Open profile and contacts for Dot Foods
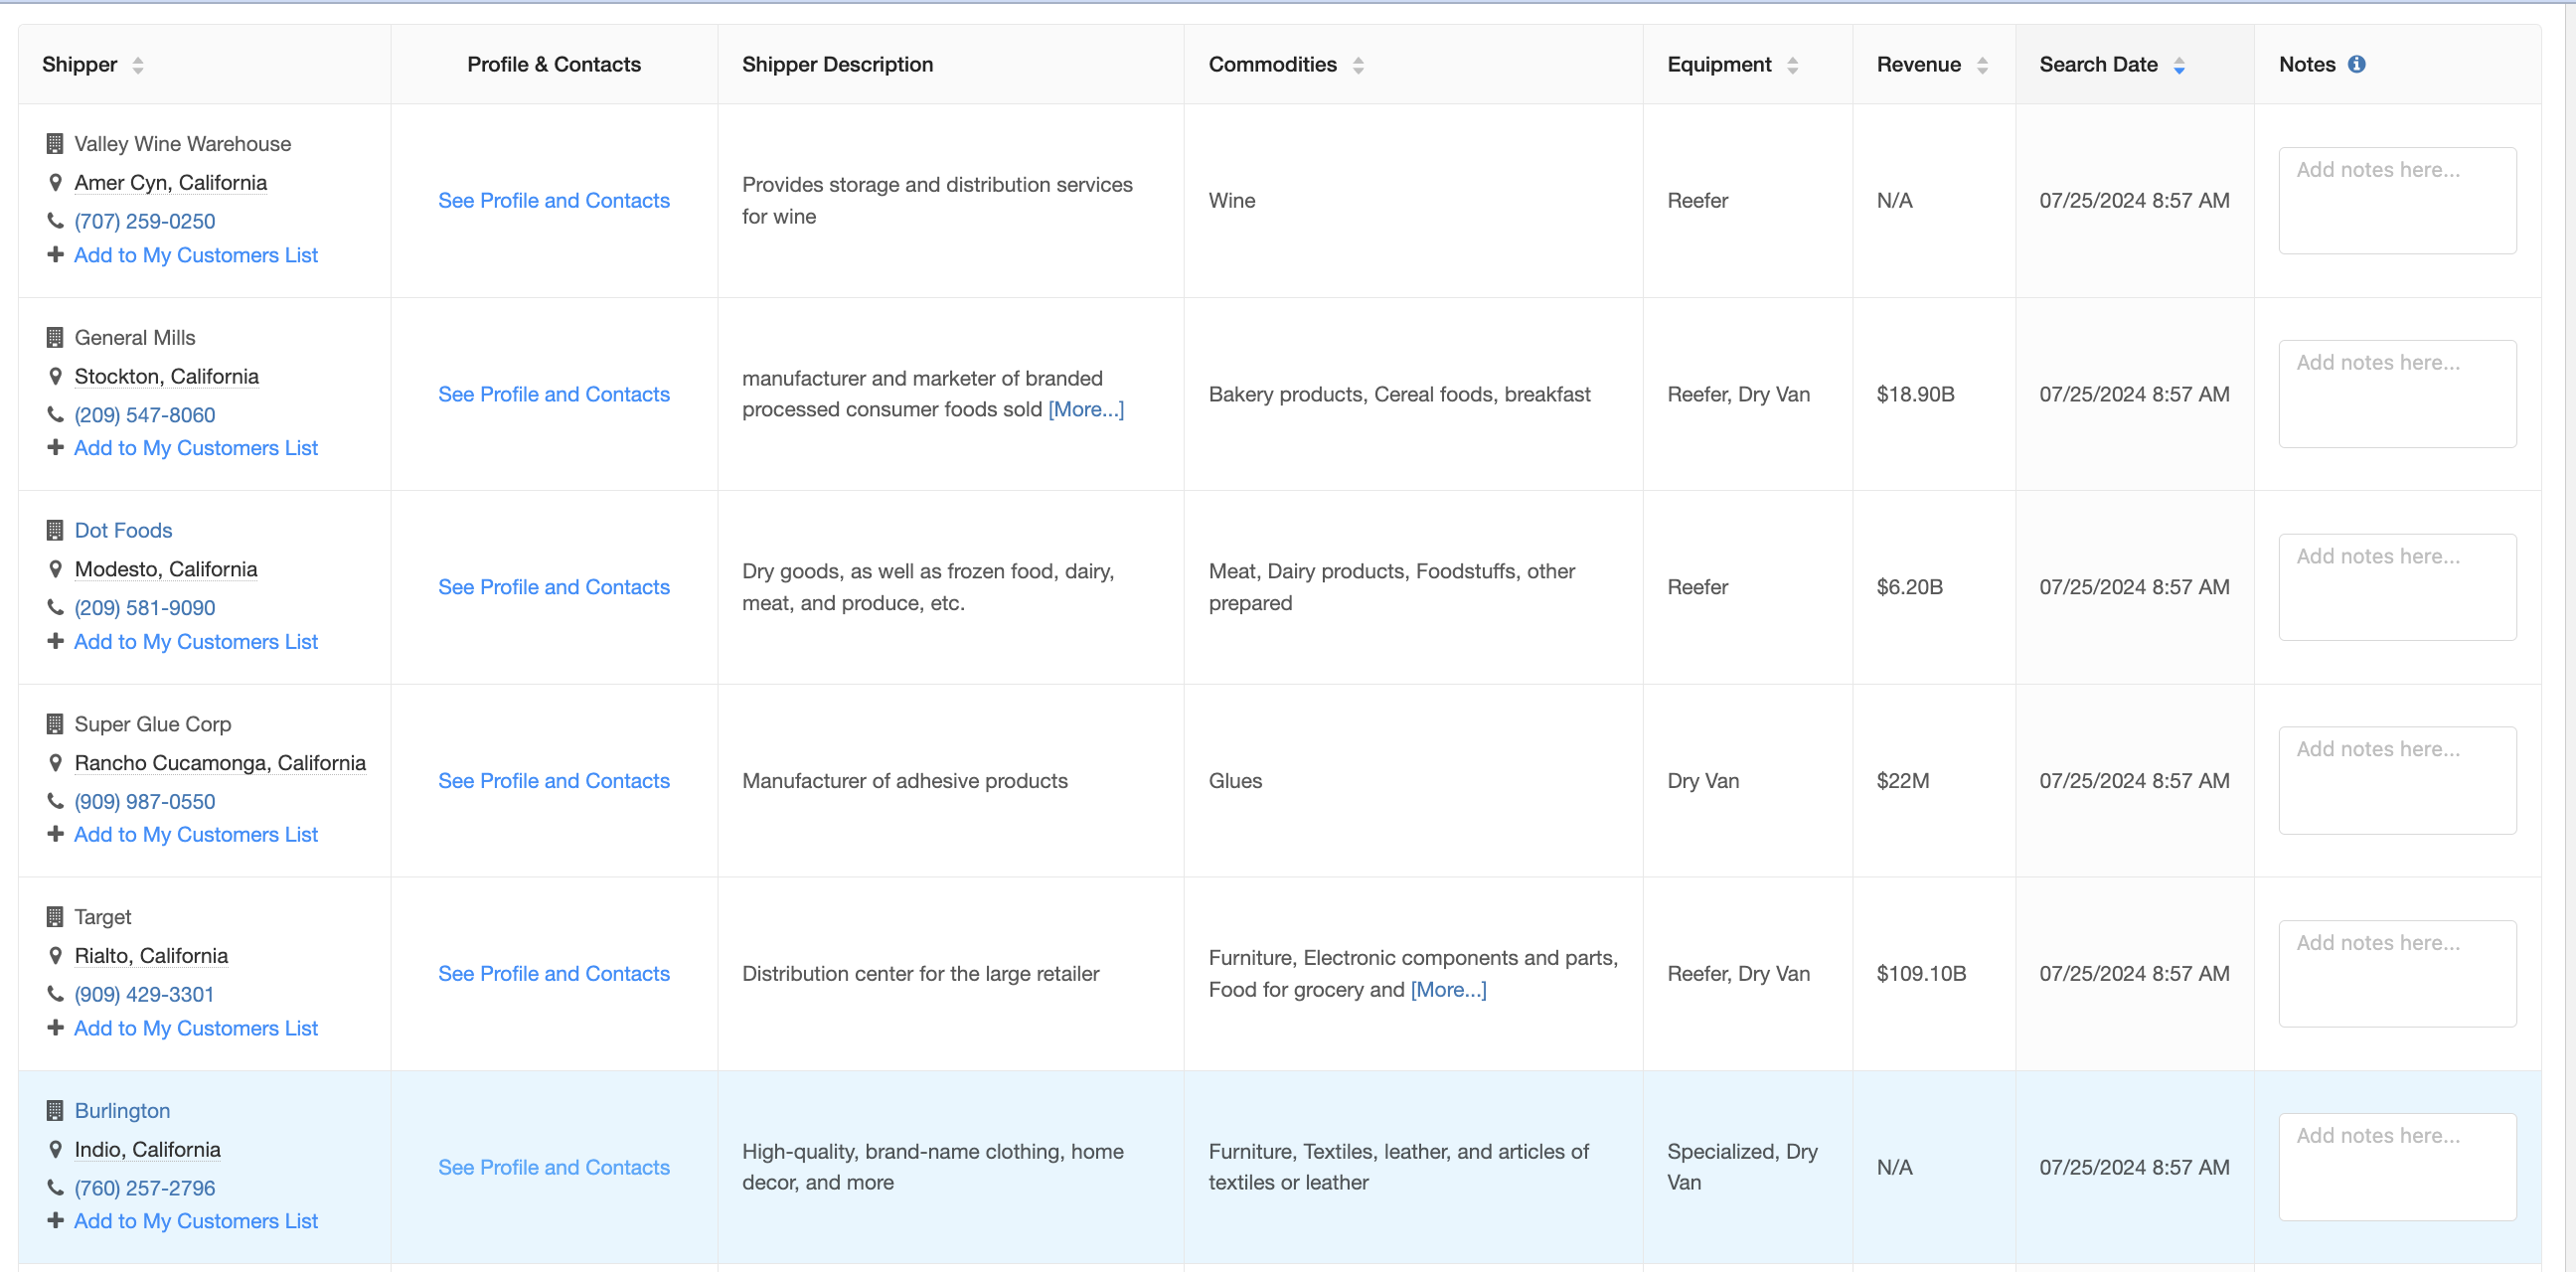Viewport: 2576px width, 1272px height. click(x=554, y=587)
